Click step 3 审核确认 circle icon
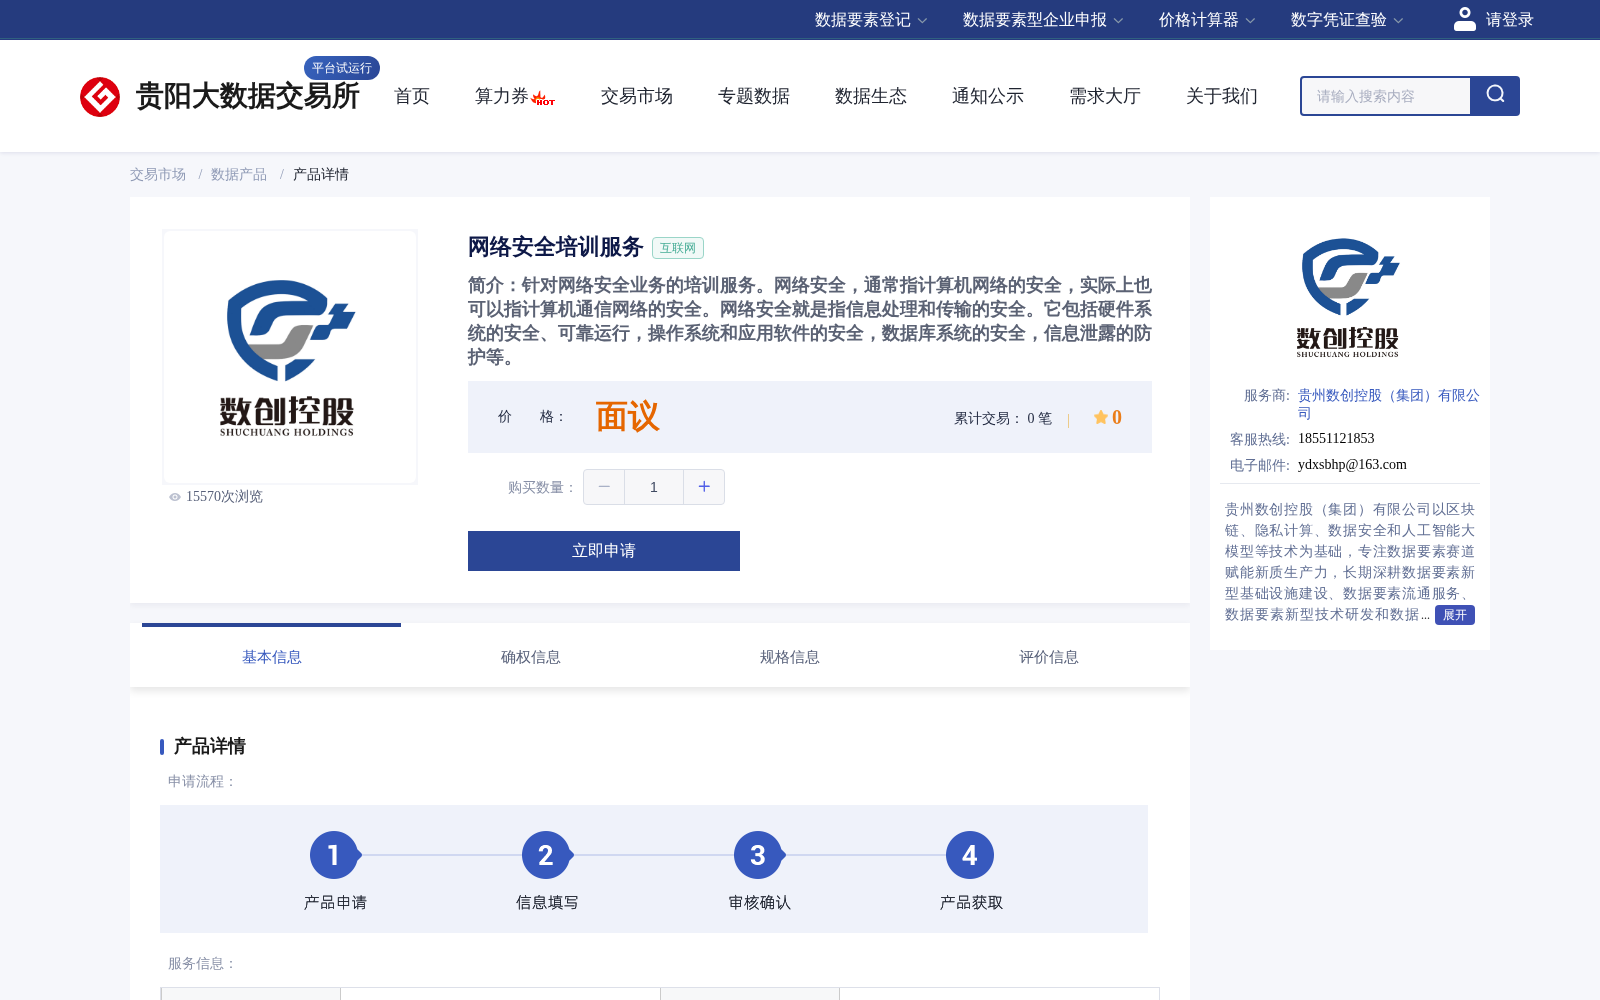This screenshot has width=1600, height=1000. 758,855
